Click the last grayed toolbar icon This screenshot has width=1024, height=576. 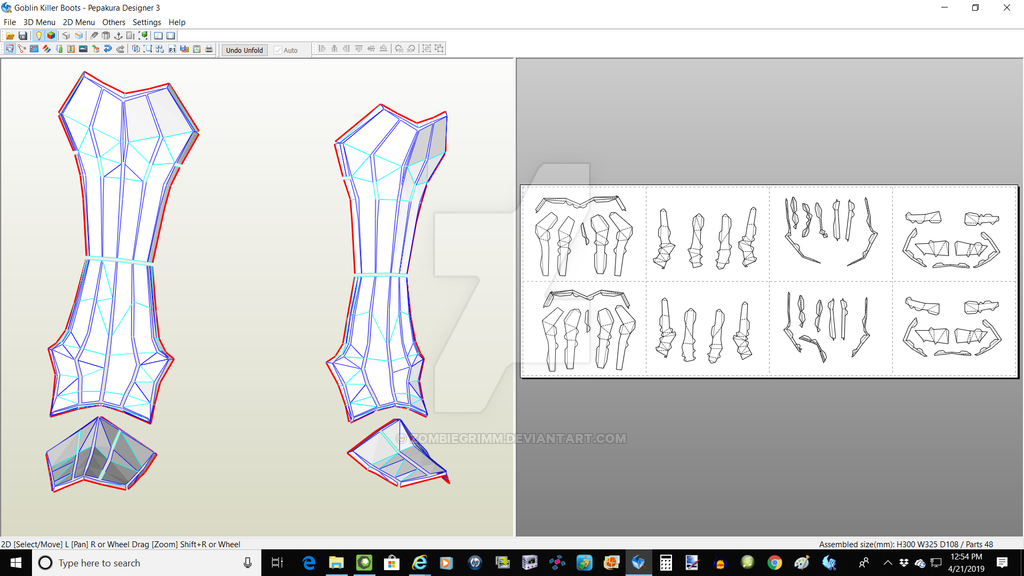coord(440,49)
